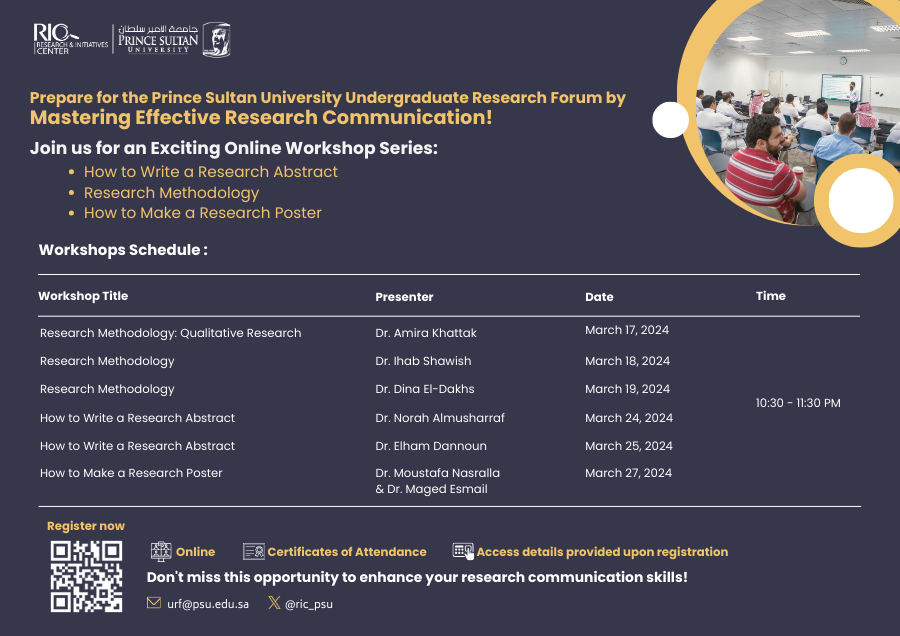Viewport: 900px width, 636px height.
Task: Click presenter 'Dr. Norah Almusharraf'
Action: [440, 418]
